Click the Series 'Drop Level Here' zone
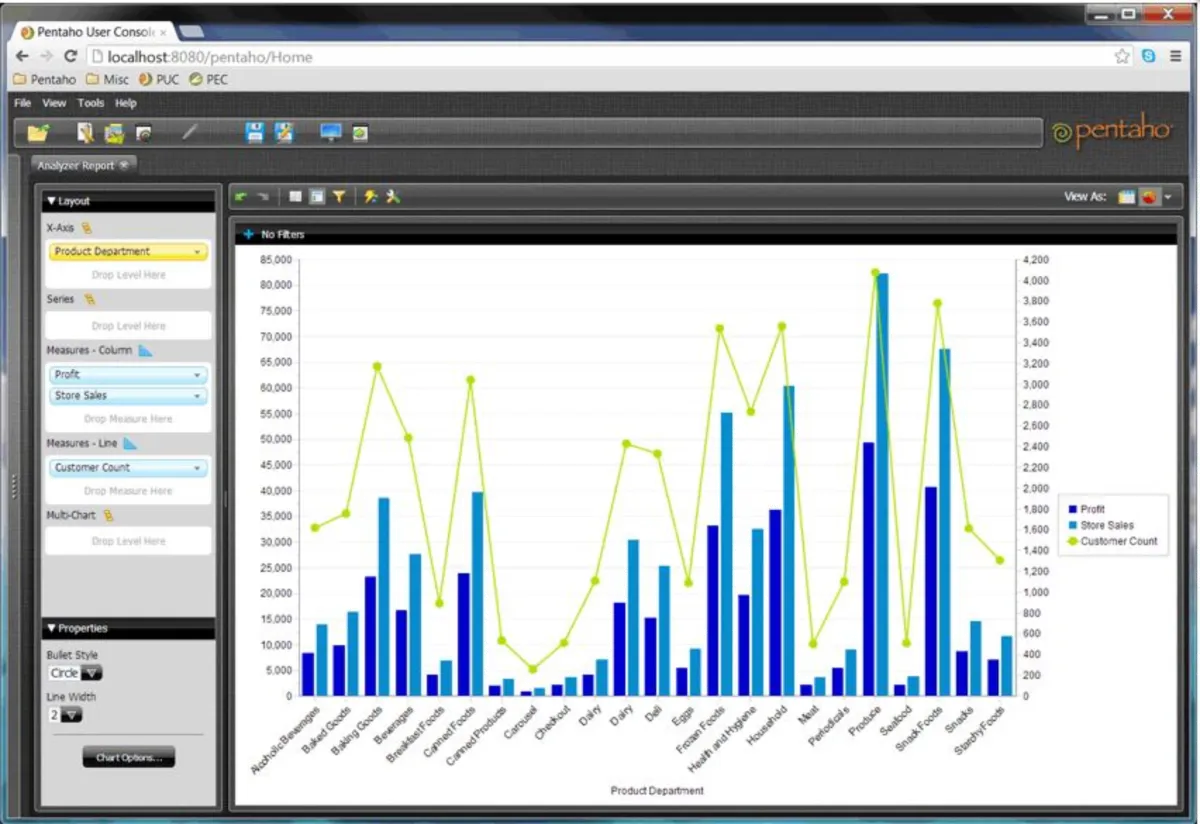This screenshot has width=1200, height=824. [129, 326]
